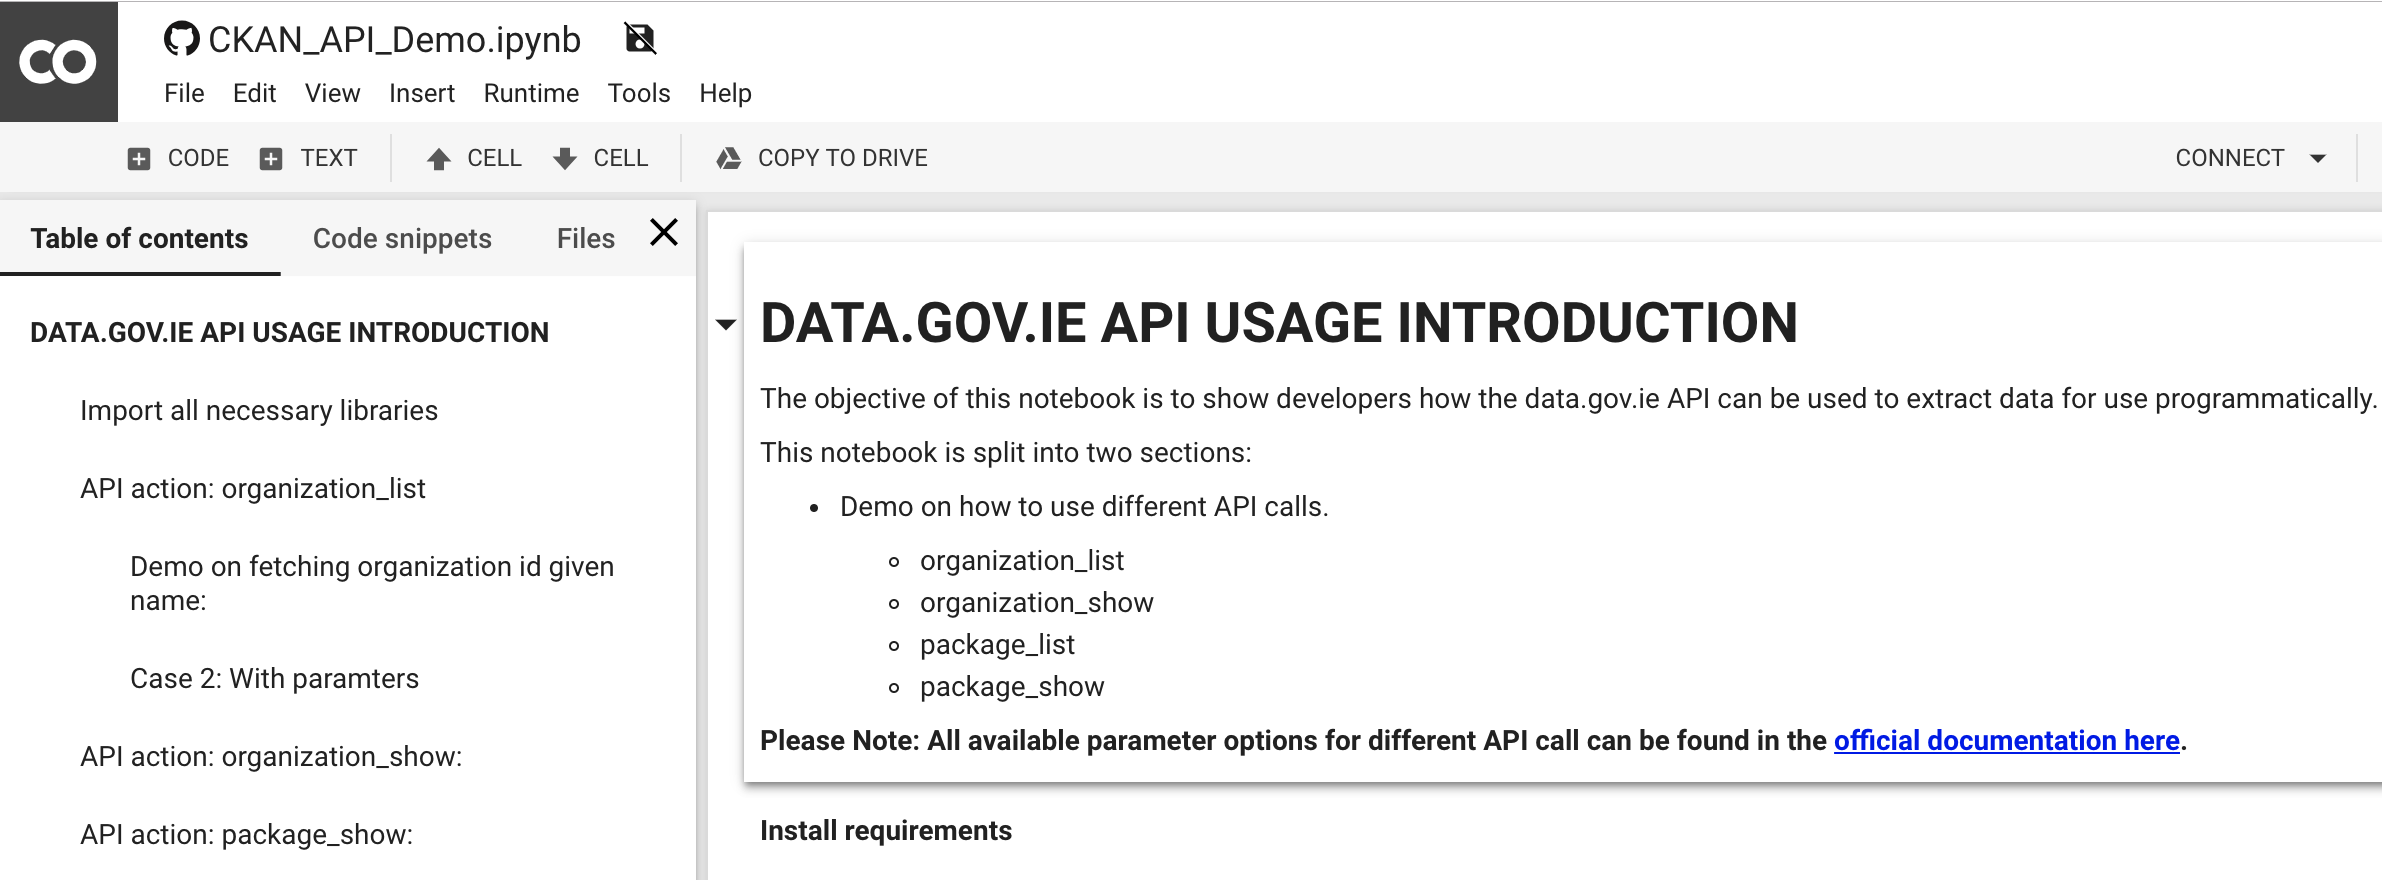Switch to the Code snippets tab

(x=402, y=238)
